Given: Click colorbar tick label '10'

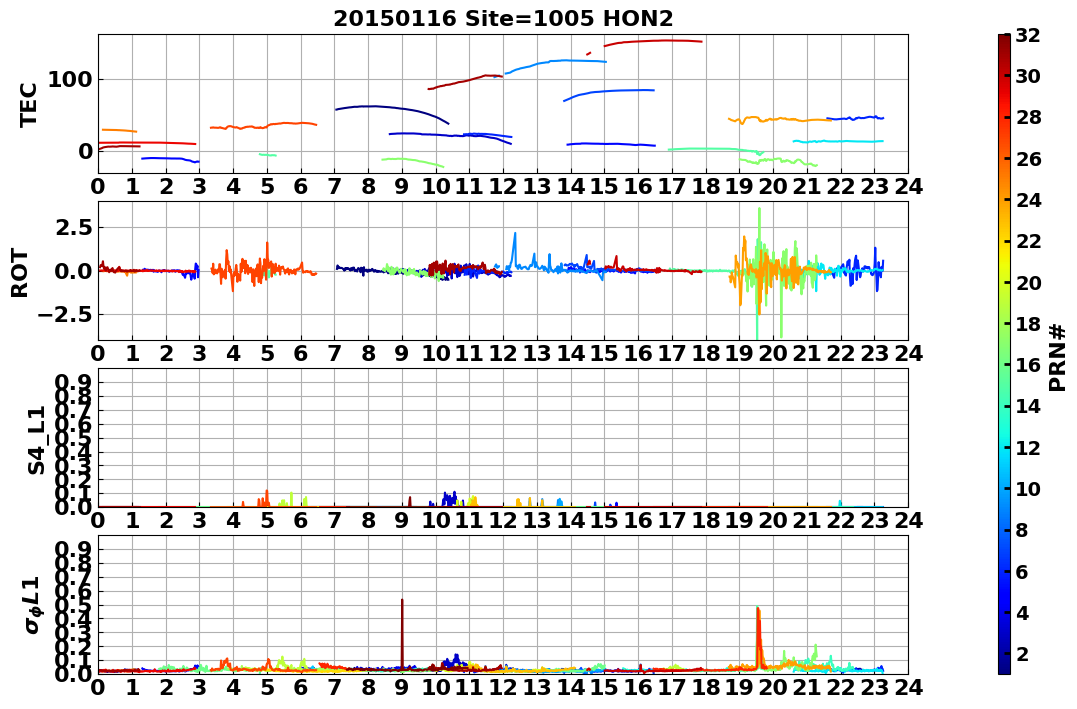Looking at the screenshot, I should coord(1028,488).
